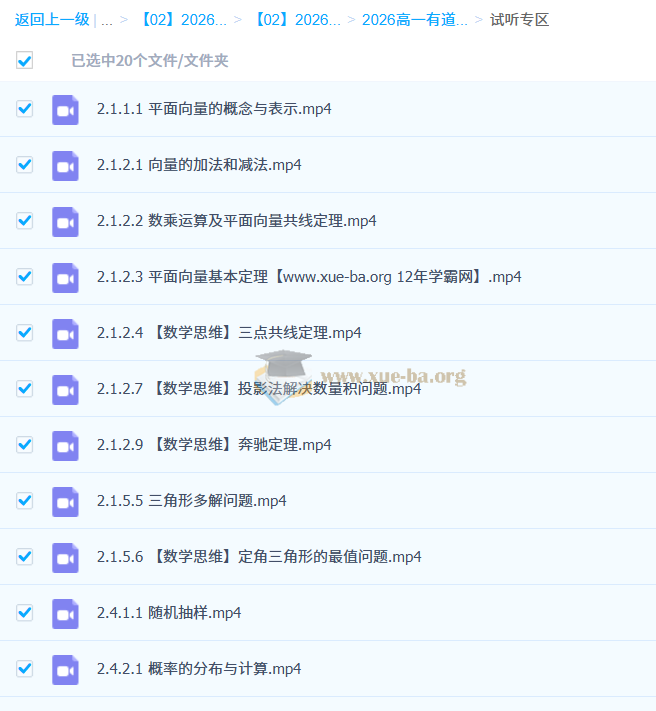Click video icon for 2.1.5.6 定角三角形
The width and height of the screenshot is (656, 711).
coord(65,558)
